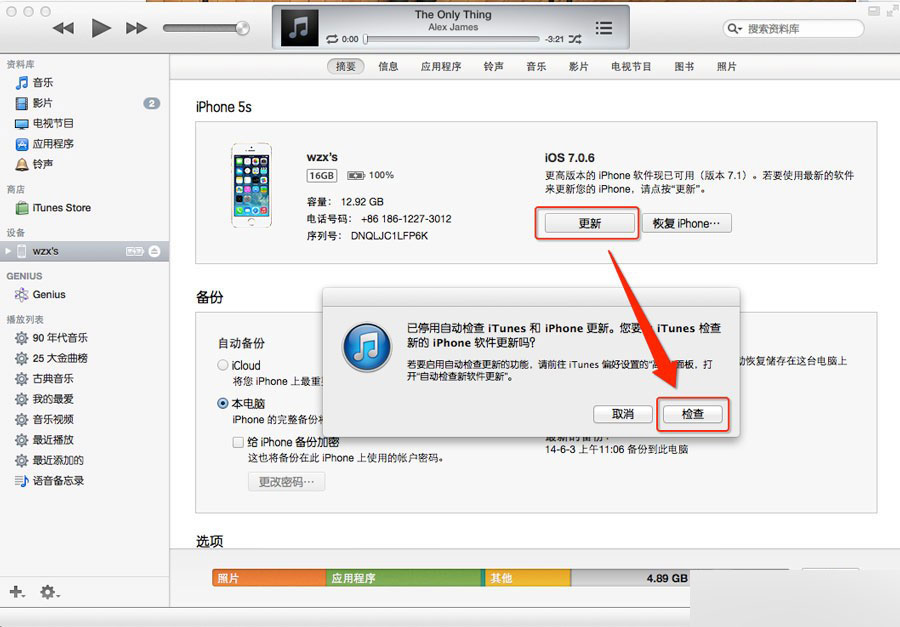Switch to the 影片 tab
Image resolution: width=900 pixels, height=627 pixels.
(x=579, y=67)
